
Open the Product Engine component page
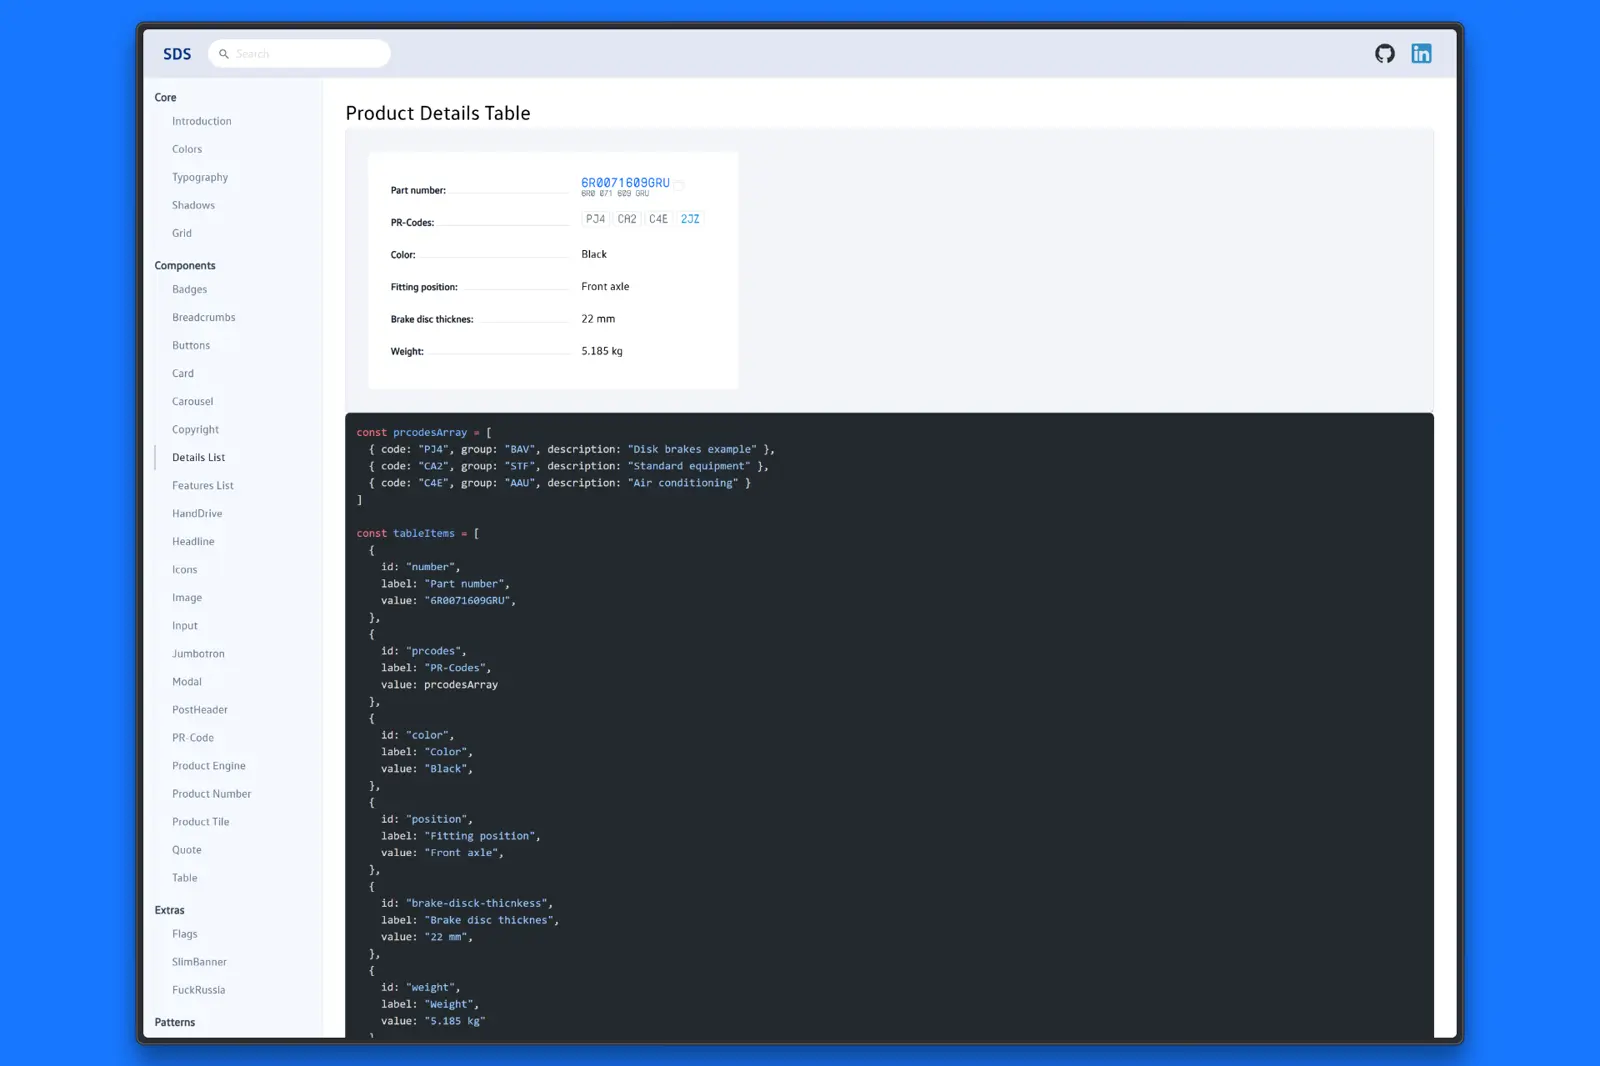[x=208, y=765]
